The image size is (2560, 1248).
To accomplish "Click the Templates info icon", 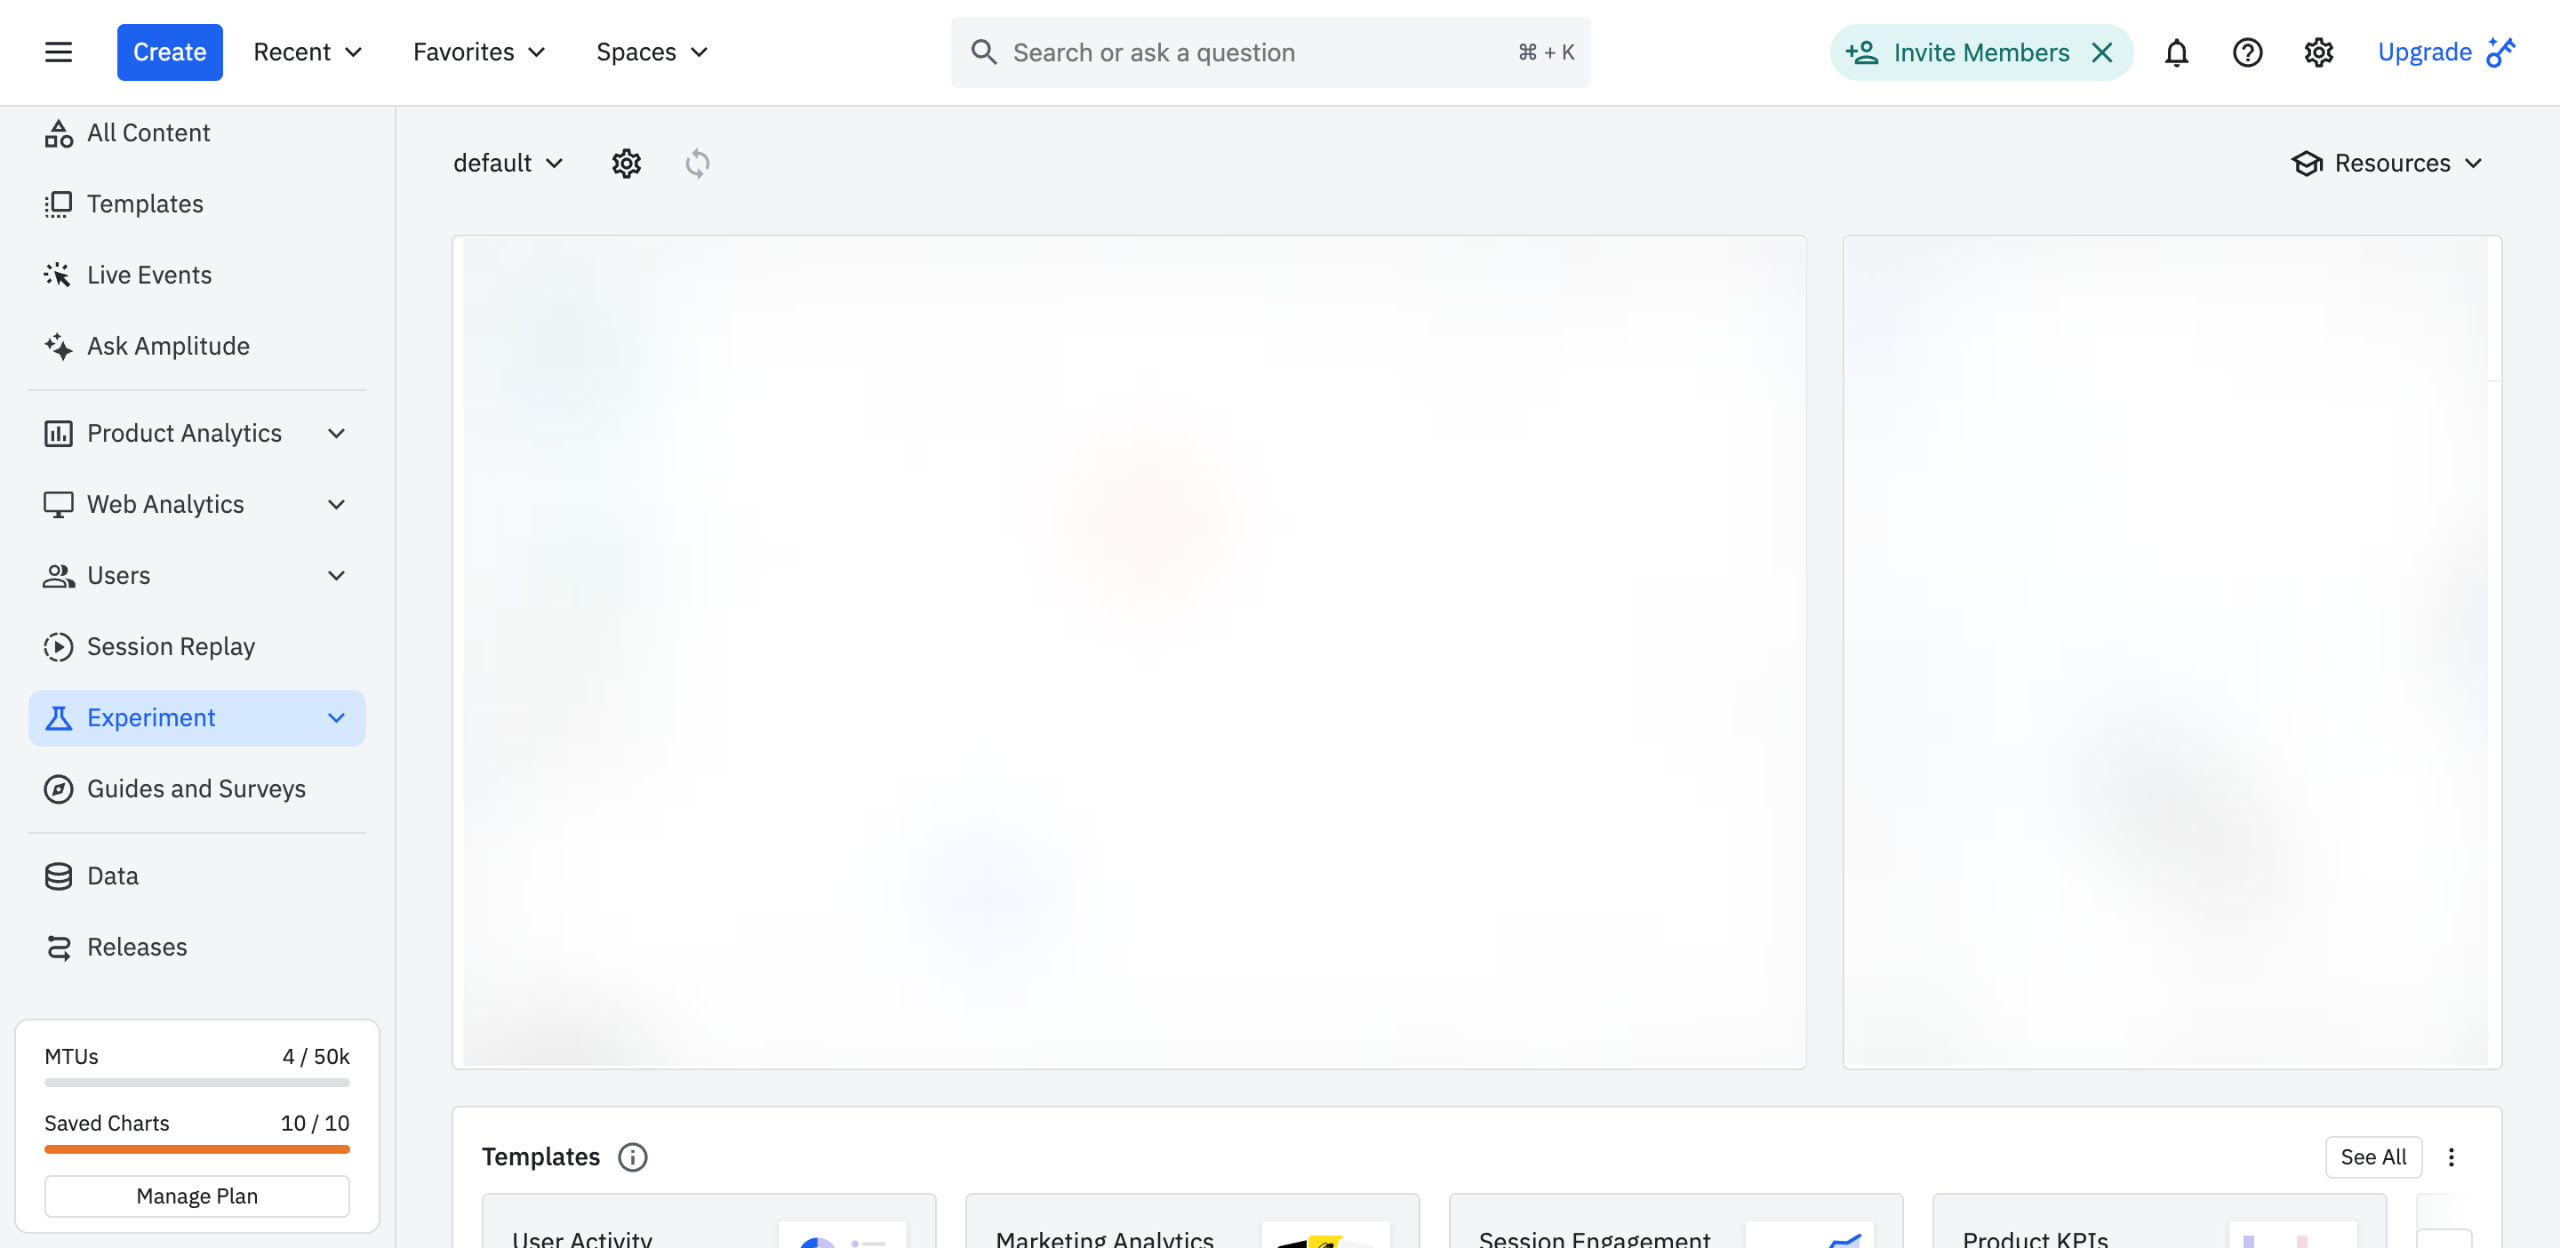I will point(632,1157).
